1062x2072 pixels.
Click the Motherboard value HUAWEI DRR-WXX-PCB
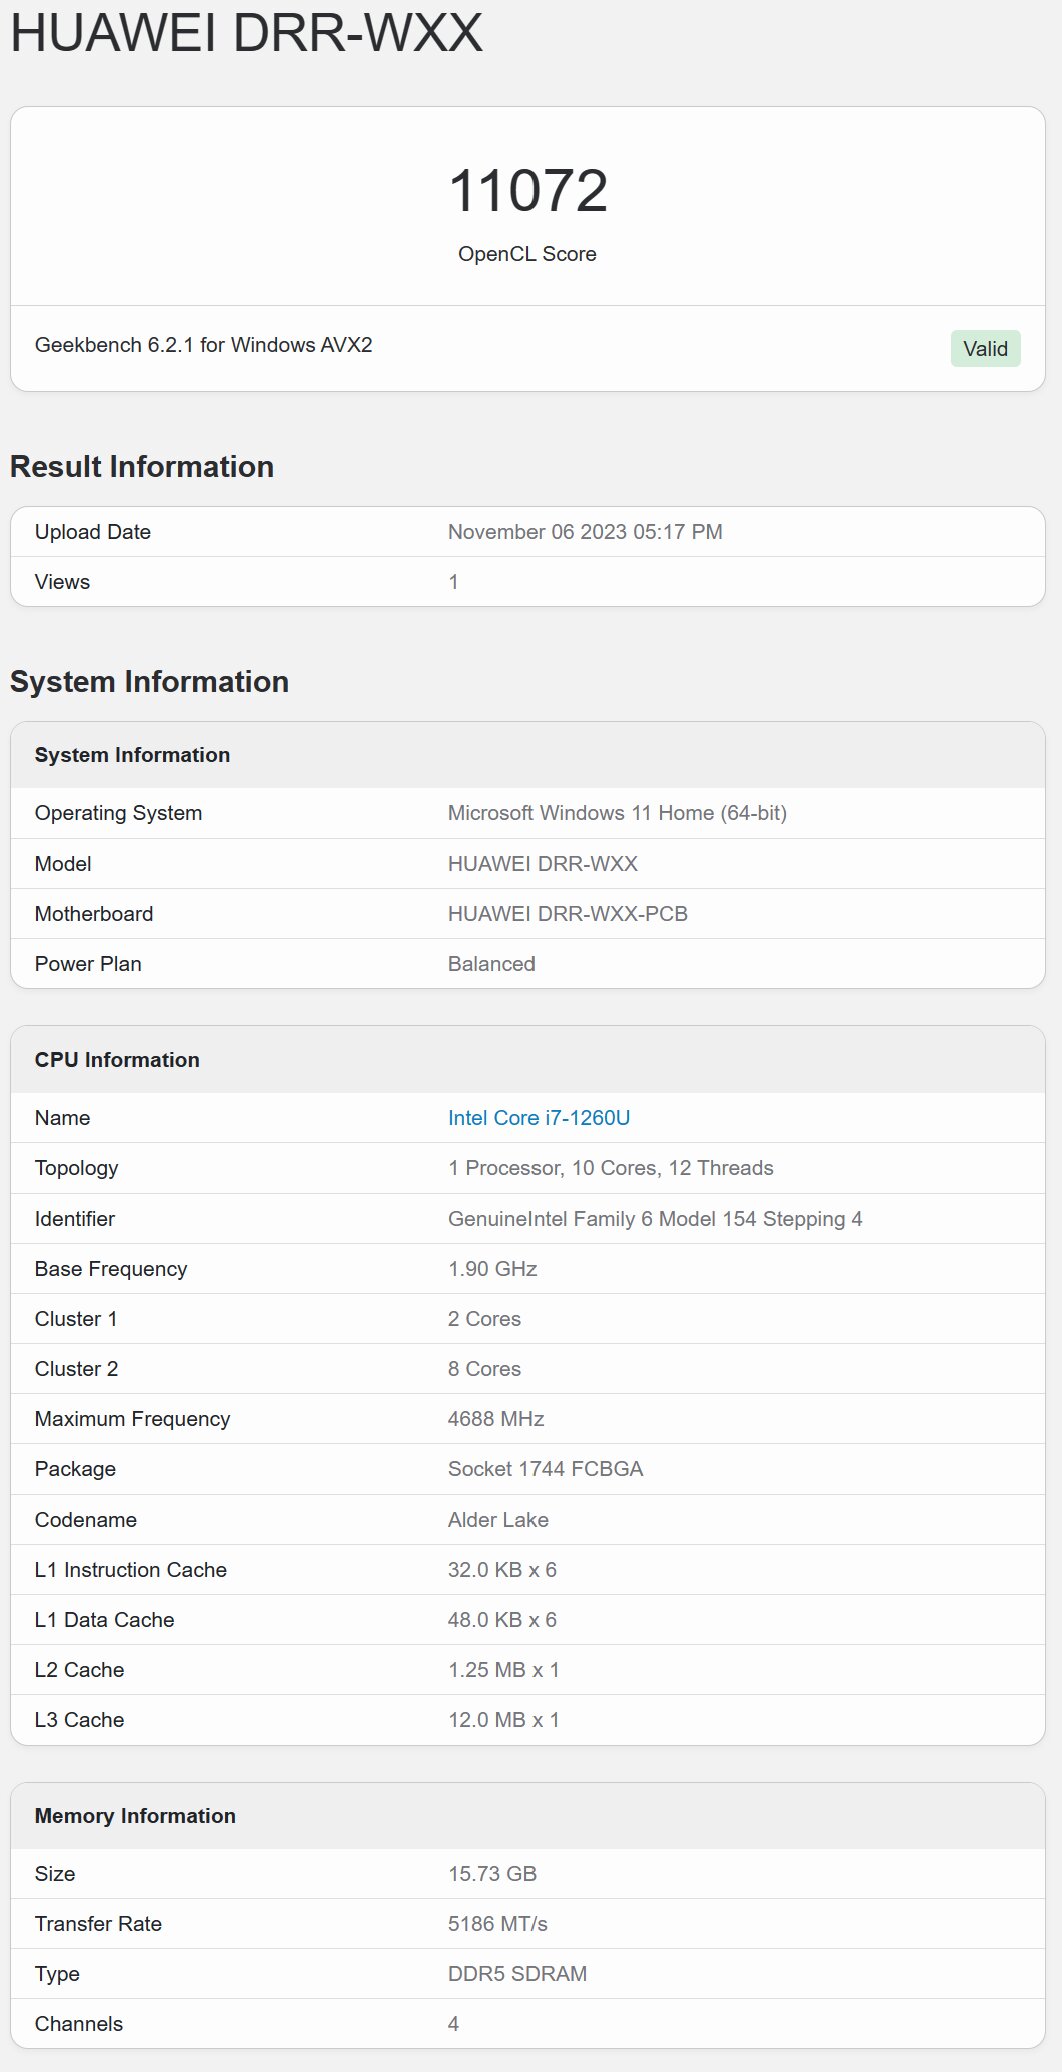pos(567,914)
